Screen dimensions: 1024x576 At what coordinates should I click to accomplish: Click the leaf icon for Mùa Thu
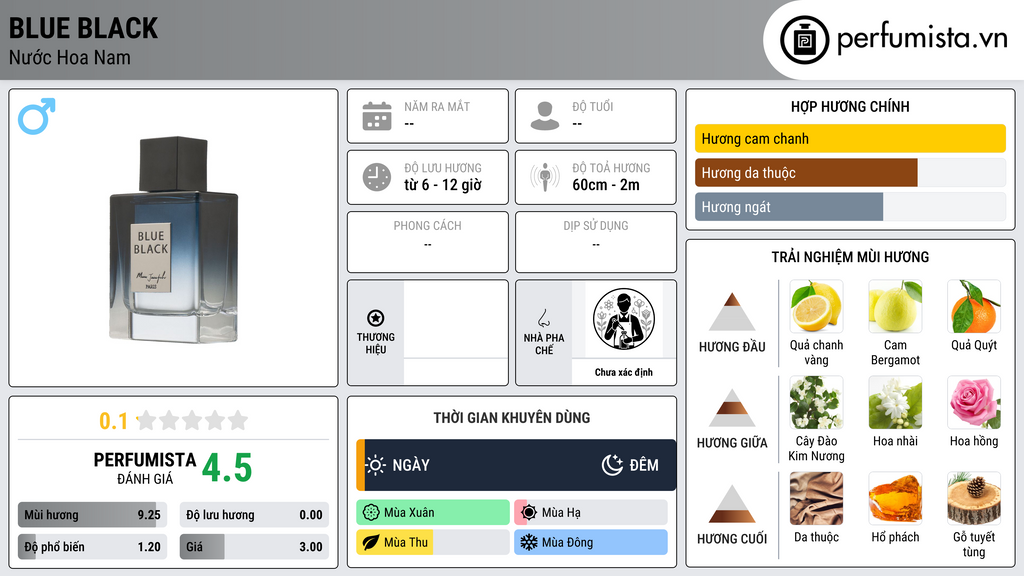371,543
